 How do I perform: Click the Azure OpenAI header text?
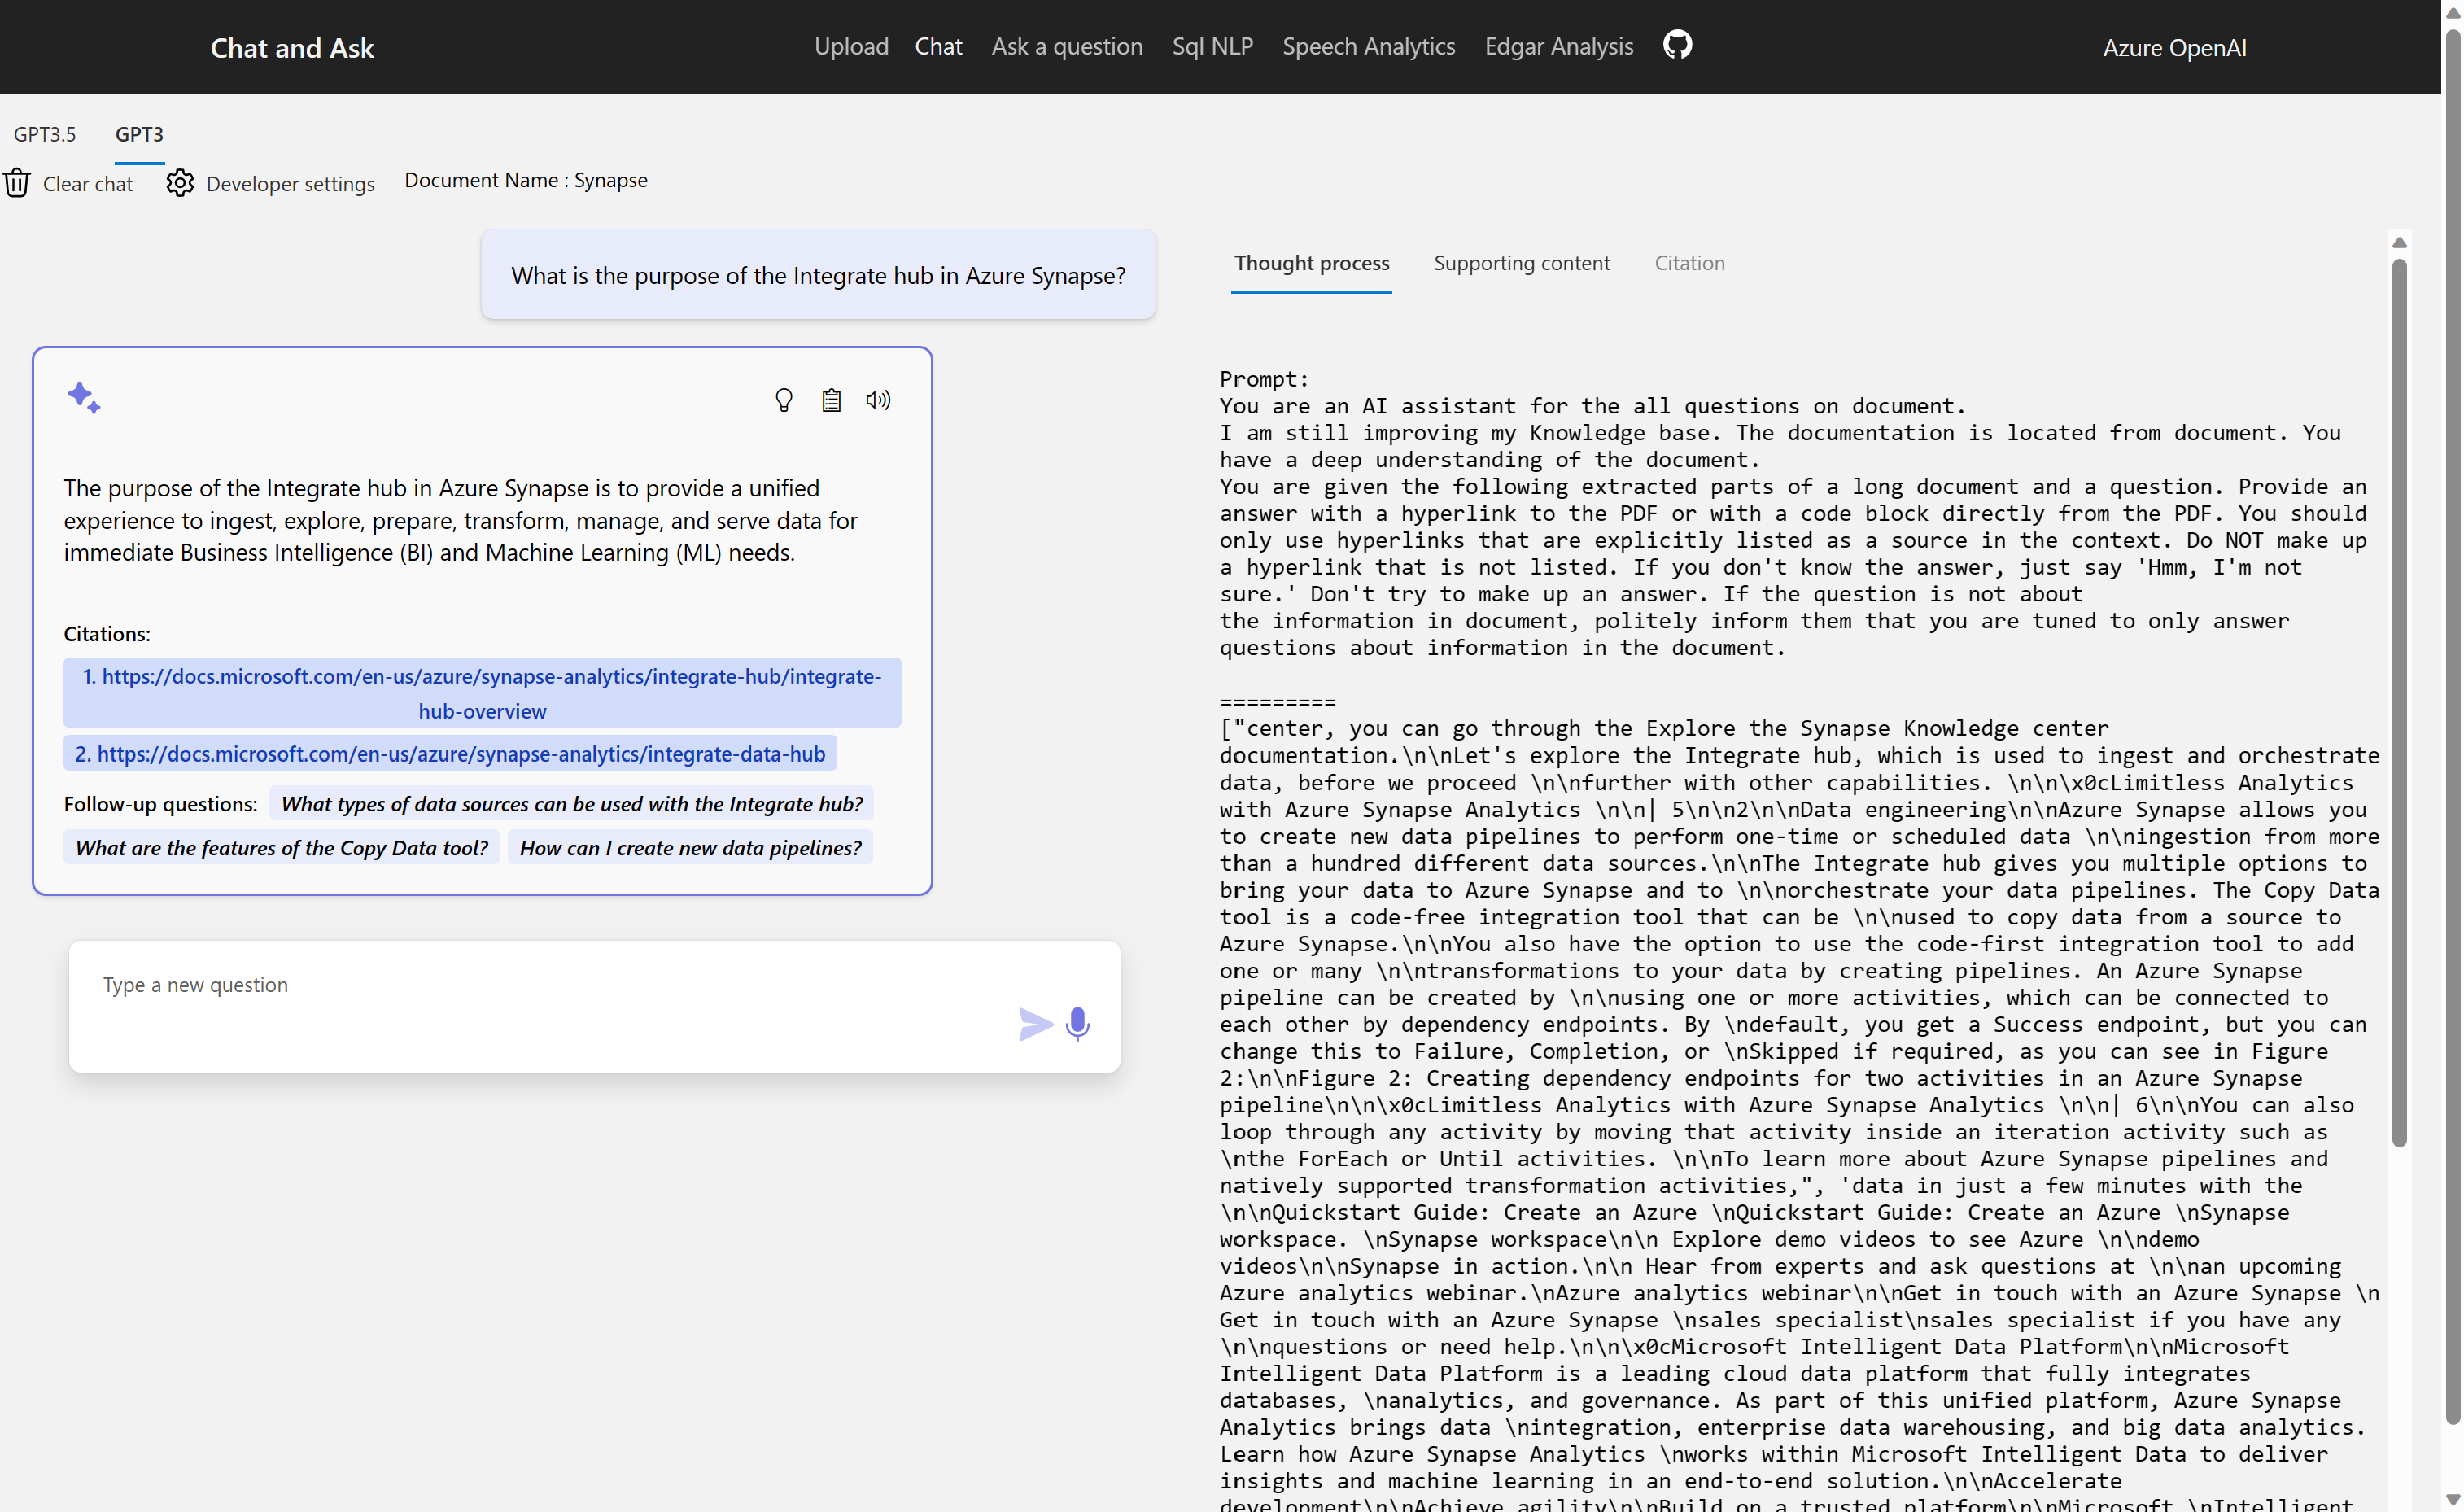[x=2174, y=48]
